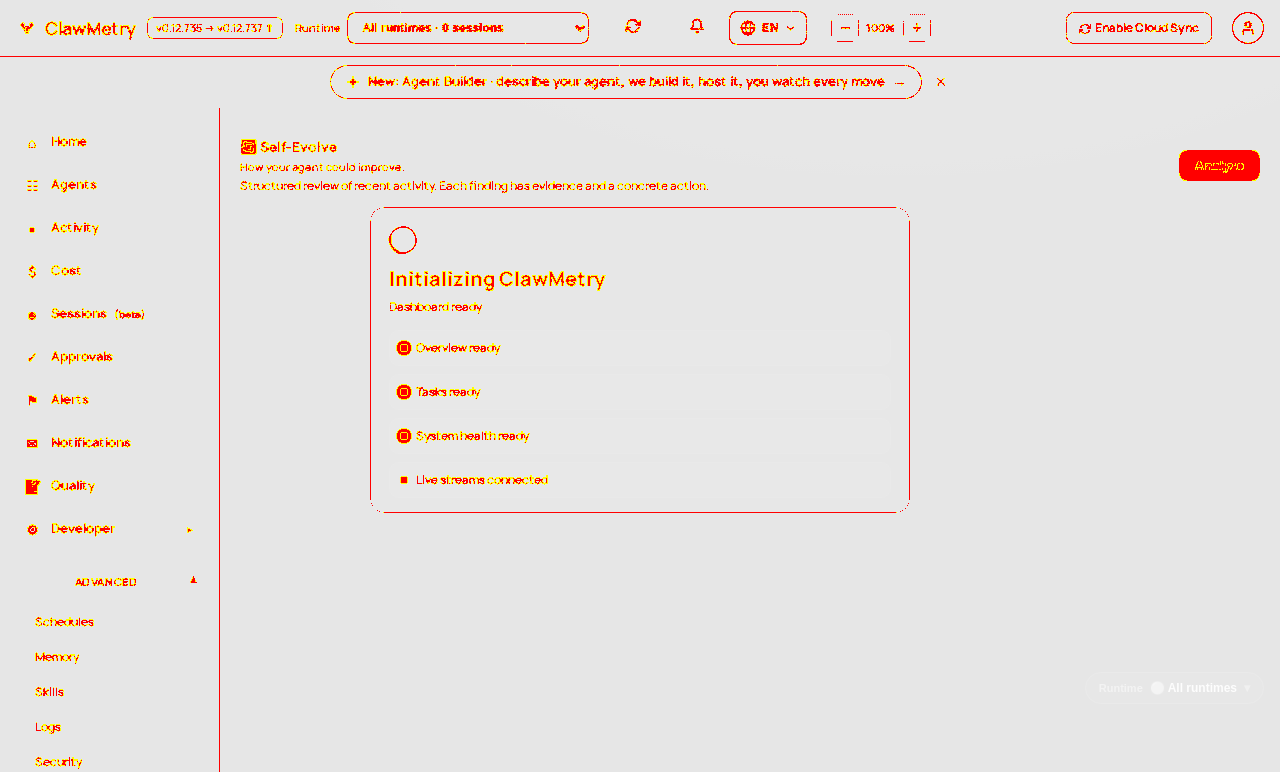Click the Agents icon in the sidebar
The image size is (1280, 772).
32,186
